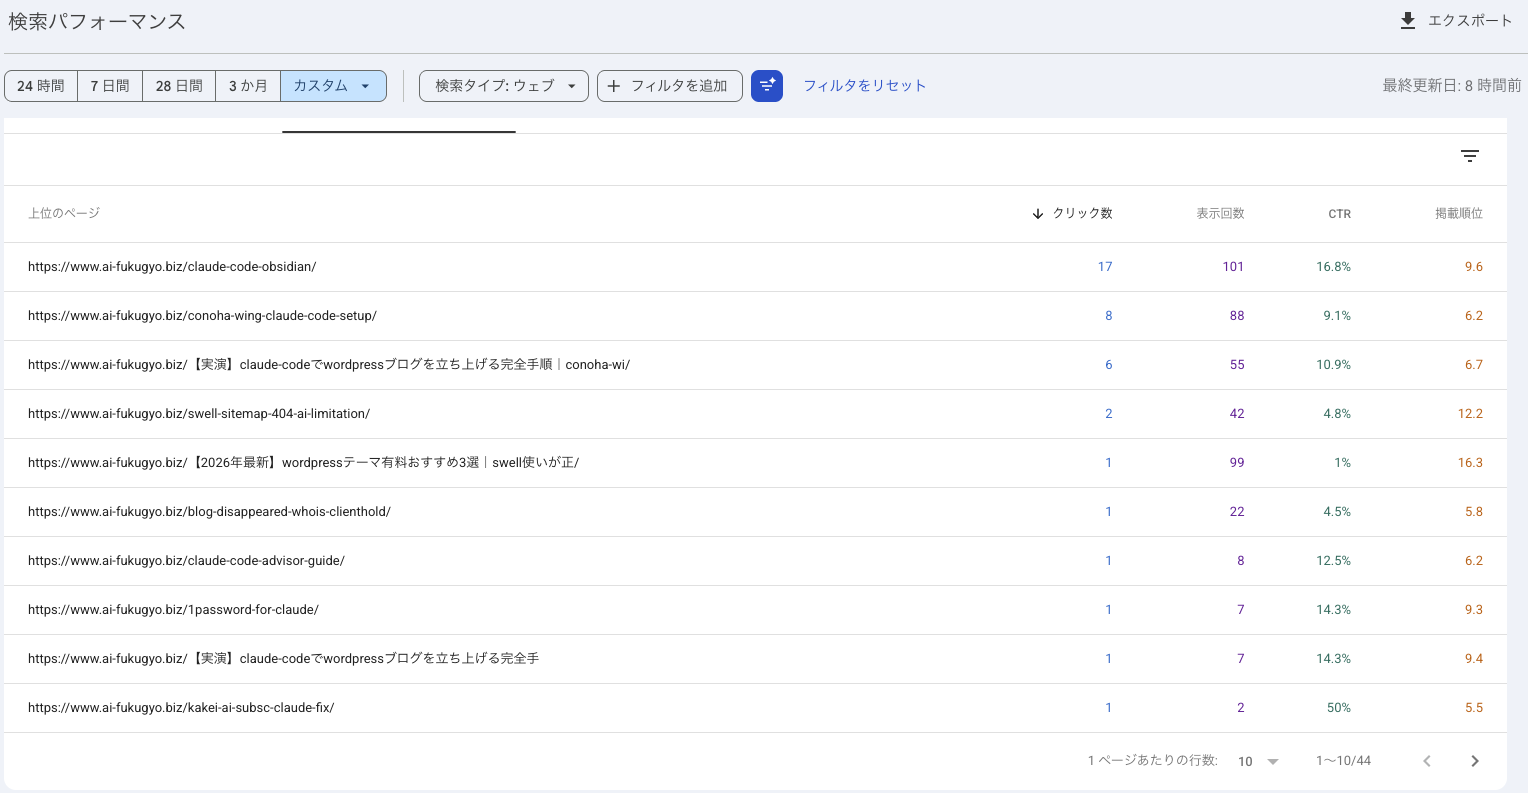Screen dimensions: 1528x793
Task: Go to previous page of results
Action: click(1427, 761)
